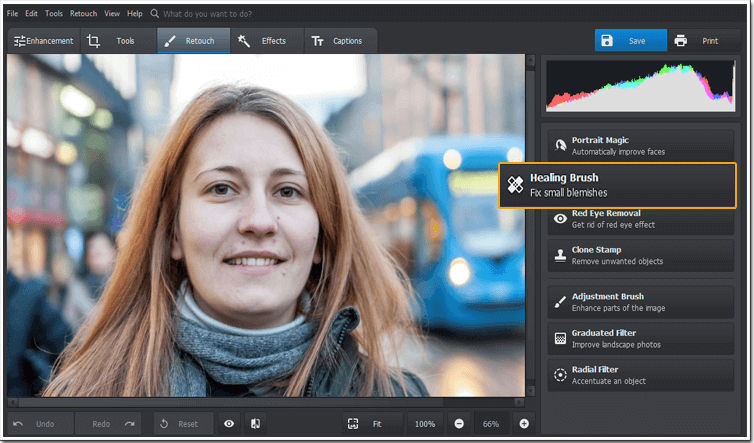Open the Enhancement tab
Viewport: 754px width, 443px height.
pos(44,41)
